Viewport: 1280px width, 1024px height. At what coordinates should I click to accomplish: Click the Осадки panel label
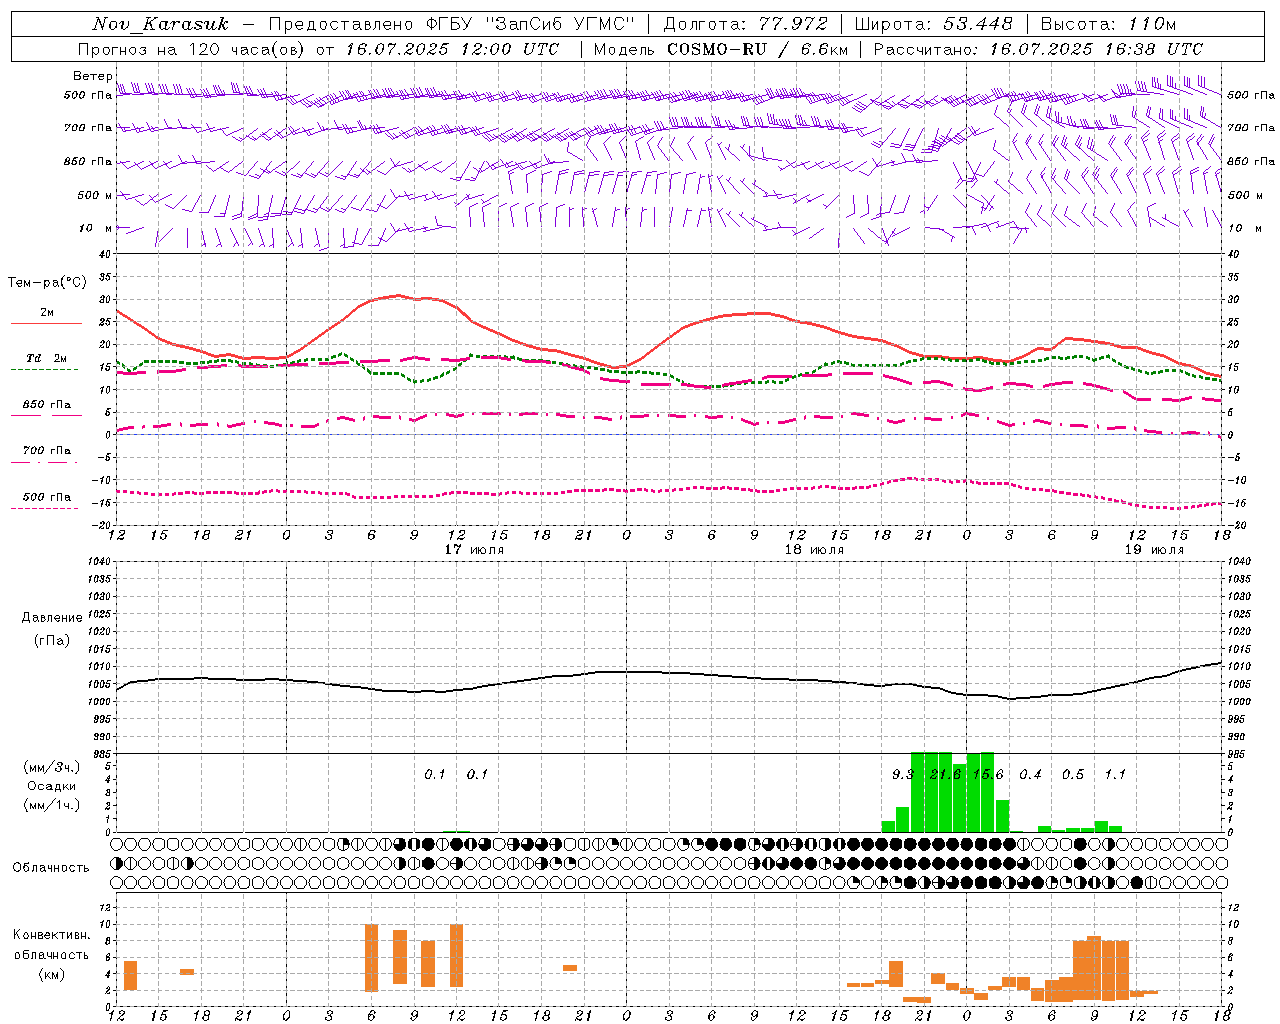[52, 786]
